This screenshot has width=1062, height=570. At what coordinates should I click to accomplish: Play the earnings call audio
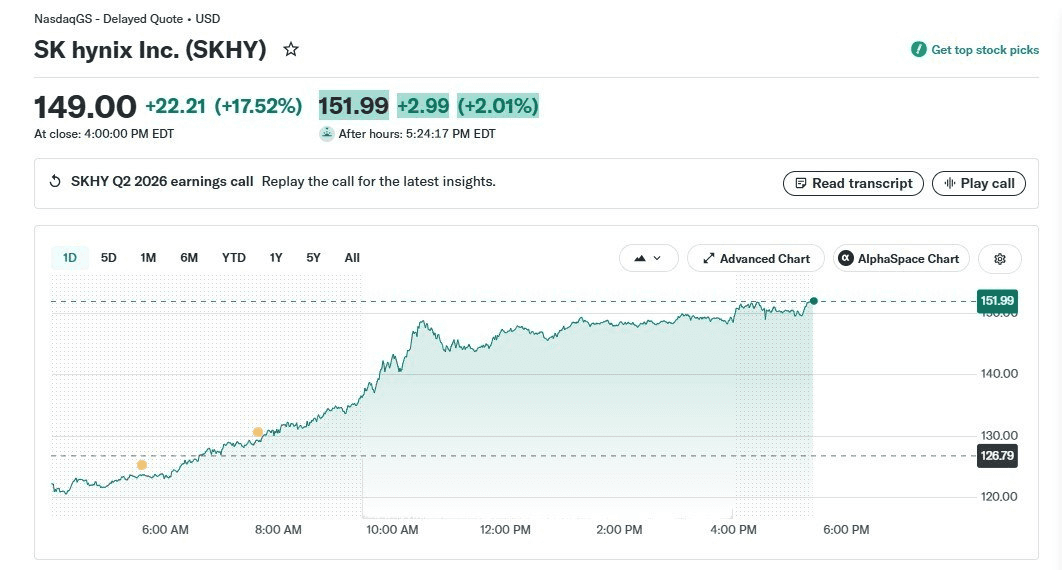pos(979,183)
